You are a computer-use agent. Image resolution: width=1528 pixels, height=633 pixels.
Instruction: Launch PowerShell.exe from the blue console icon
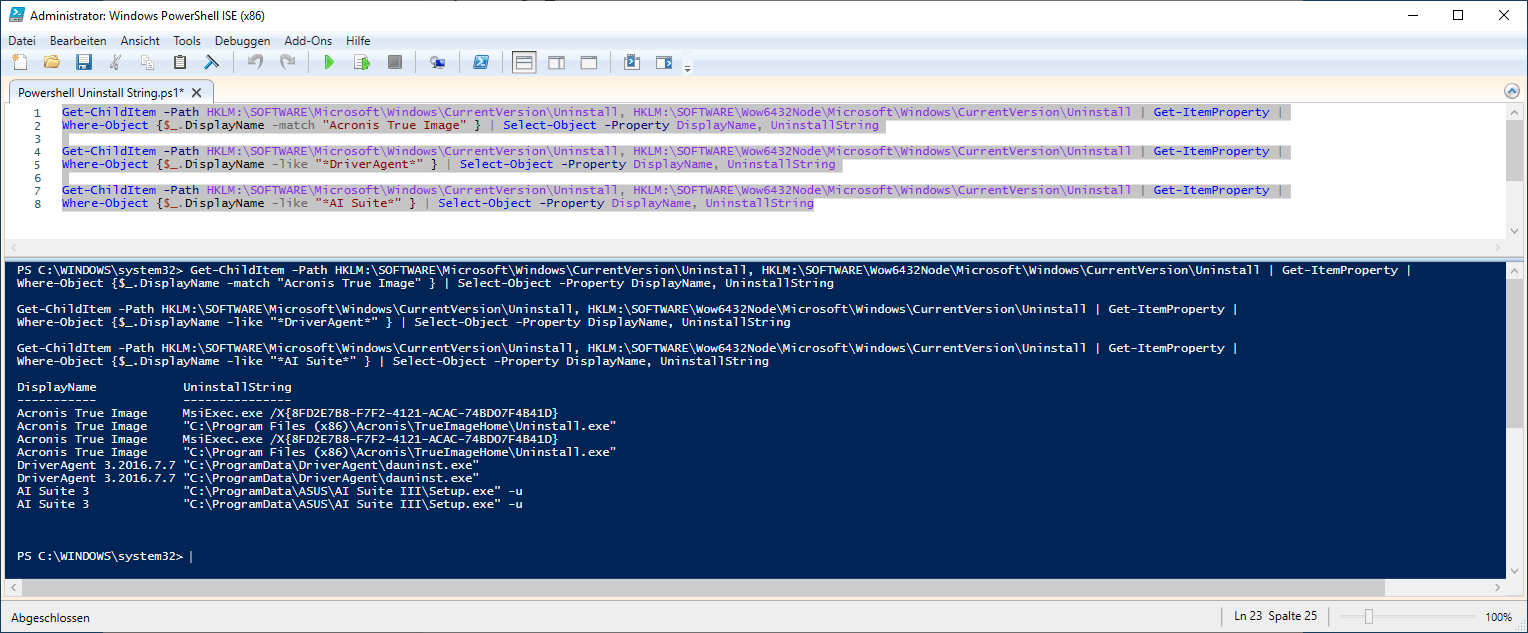(x=480, y=63)
